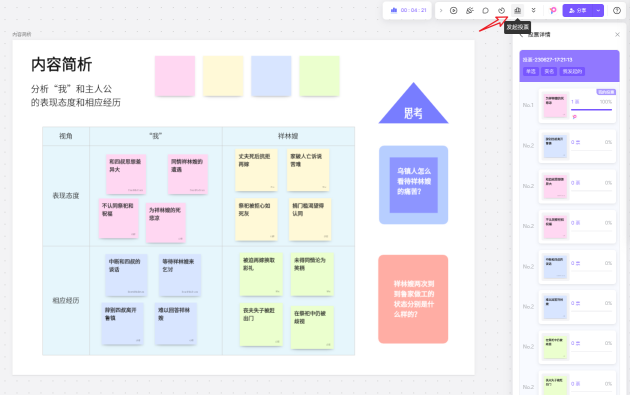Viewport: 630px width, 395px height.
Task: Close the 投票详情 side panel
Action: tap(618, 35)
